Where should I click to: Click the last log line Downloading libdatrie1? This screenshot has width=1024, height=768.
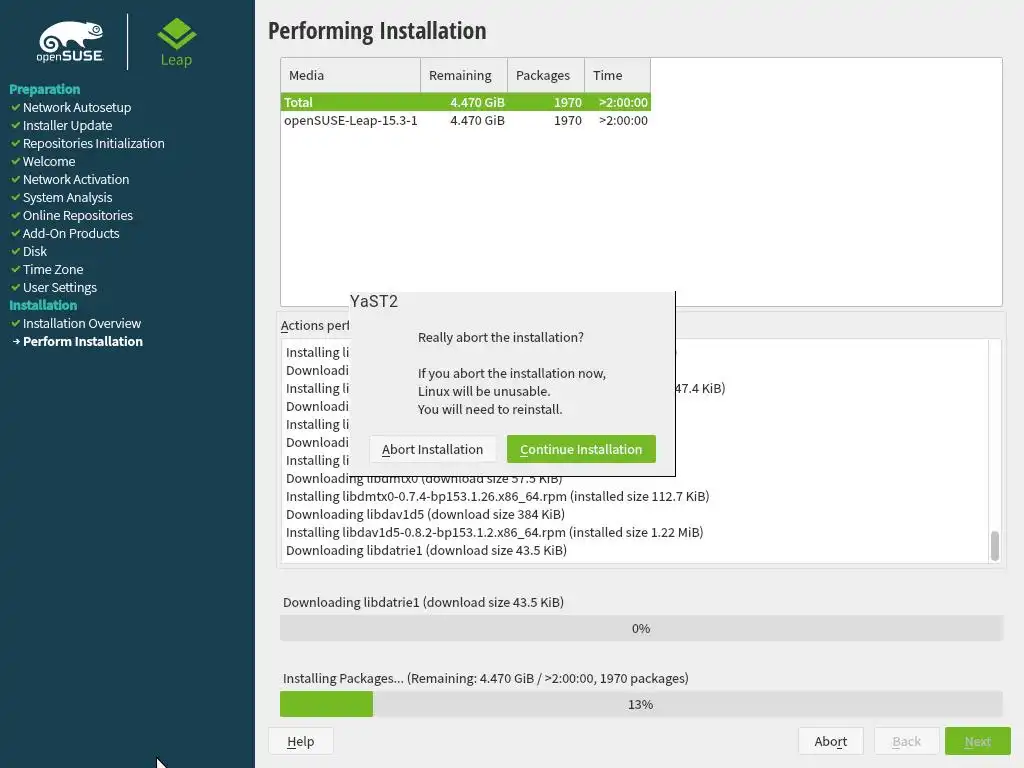[426, 551]
